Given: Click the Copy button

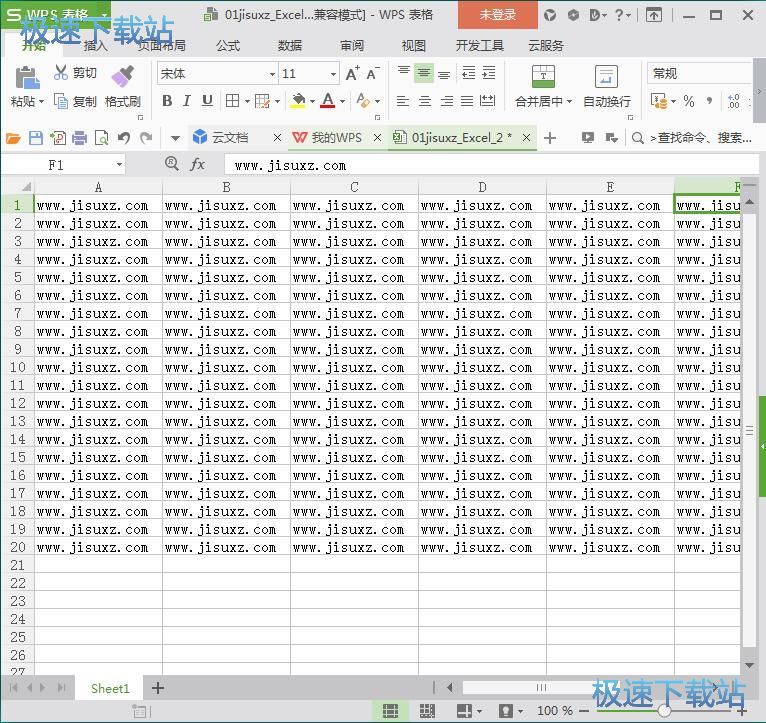Looking at the screenshot, I should tap(75, 102).
